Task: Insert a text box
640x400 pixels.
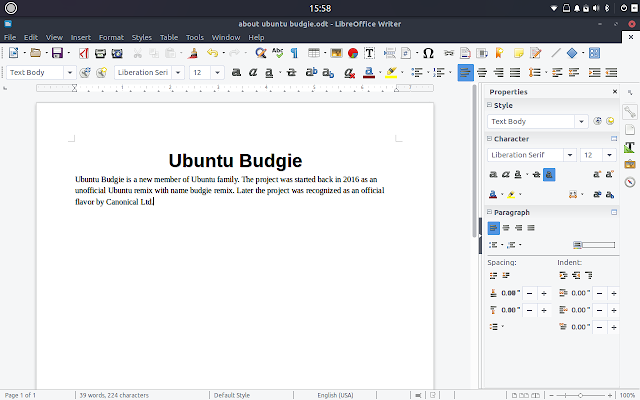Action: (x=369, y=53)
